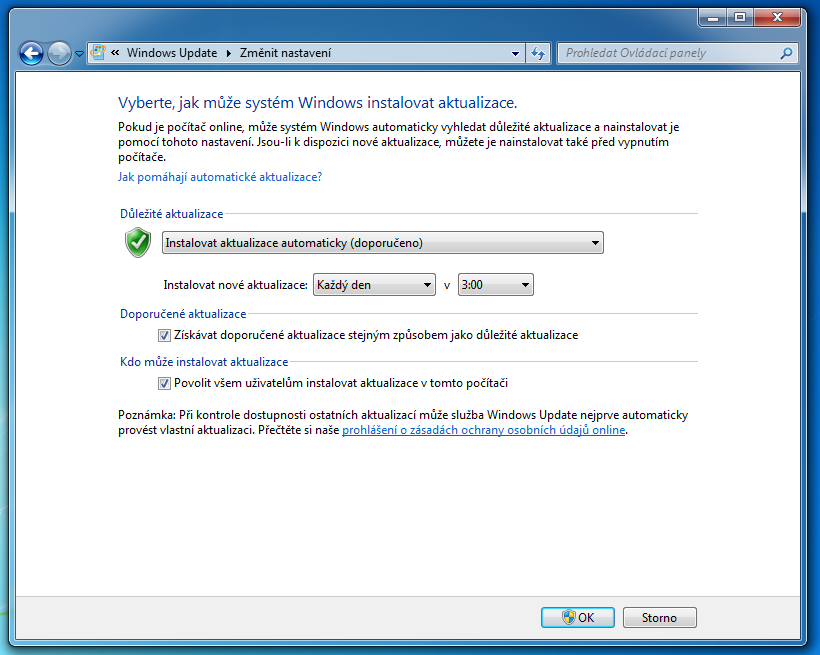Confirm settings with the OK button
The width and height of the screenshot is (820, 655).
[x=578, y=618]
